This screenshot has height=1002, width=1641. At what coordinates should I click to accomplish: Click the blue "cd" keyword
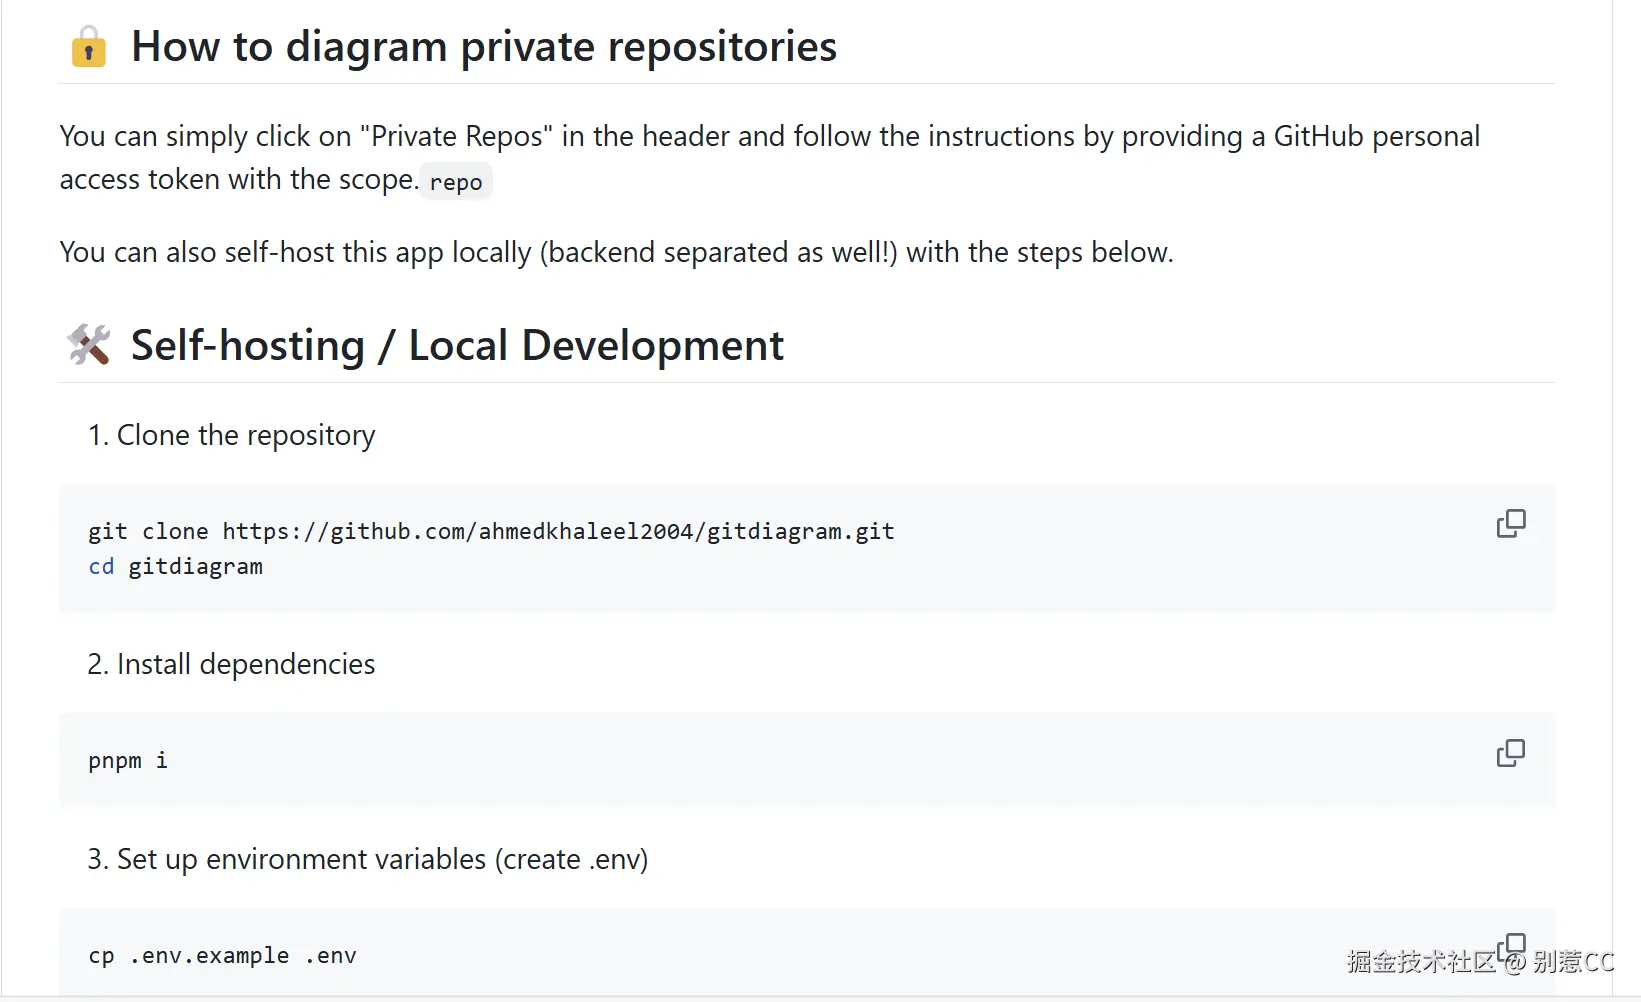[101, 566]
